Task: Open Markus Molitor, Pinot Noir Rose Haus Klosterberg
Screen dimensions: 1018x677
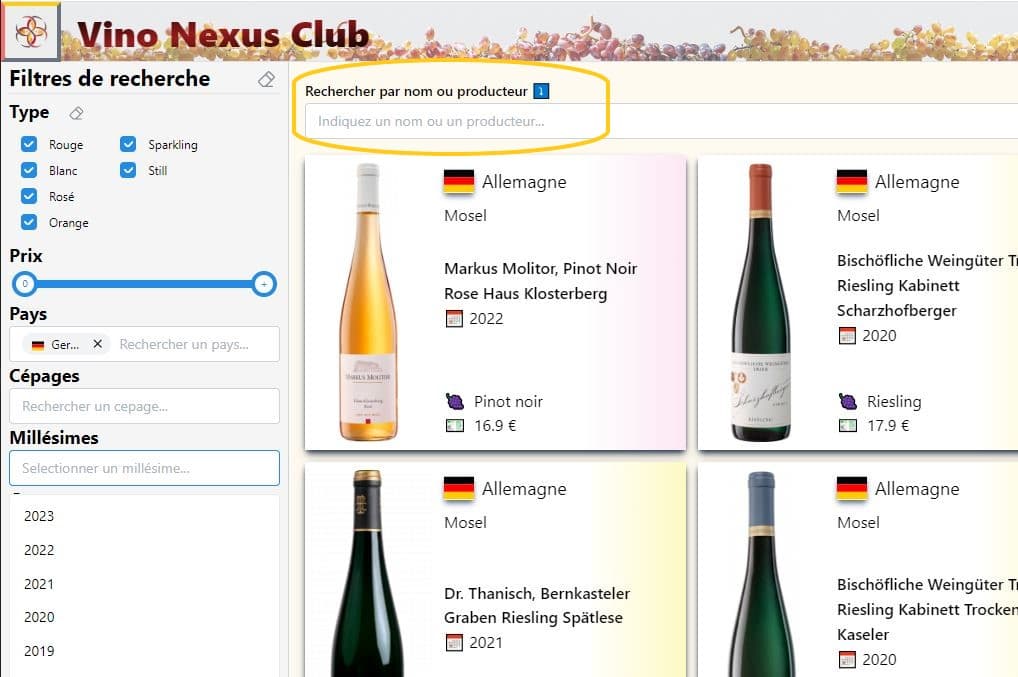Action: tap(540, 281)
